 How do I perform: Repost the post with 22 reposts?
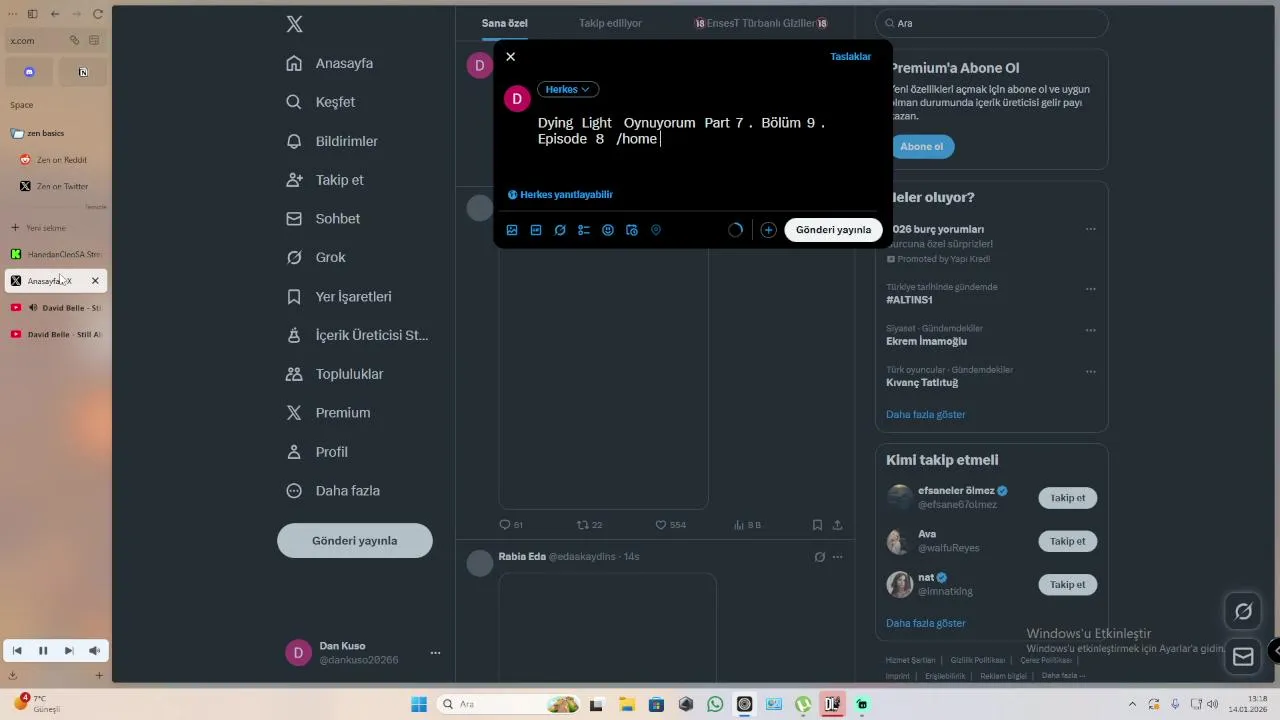point(589,525)
